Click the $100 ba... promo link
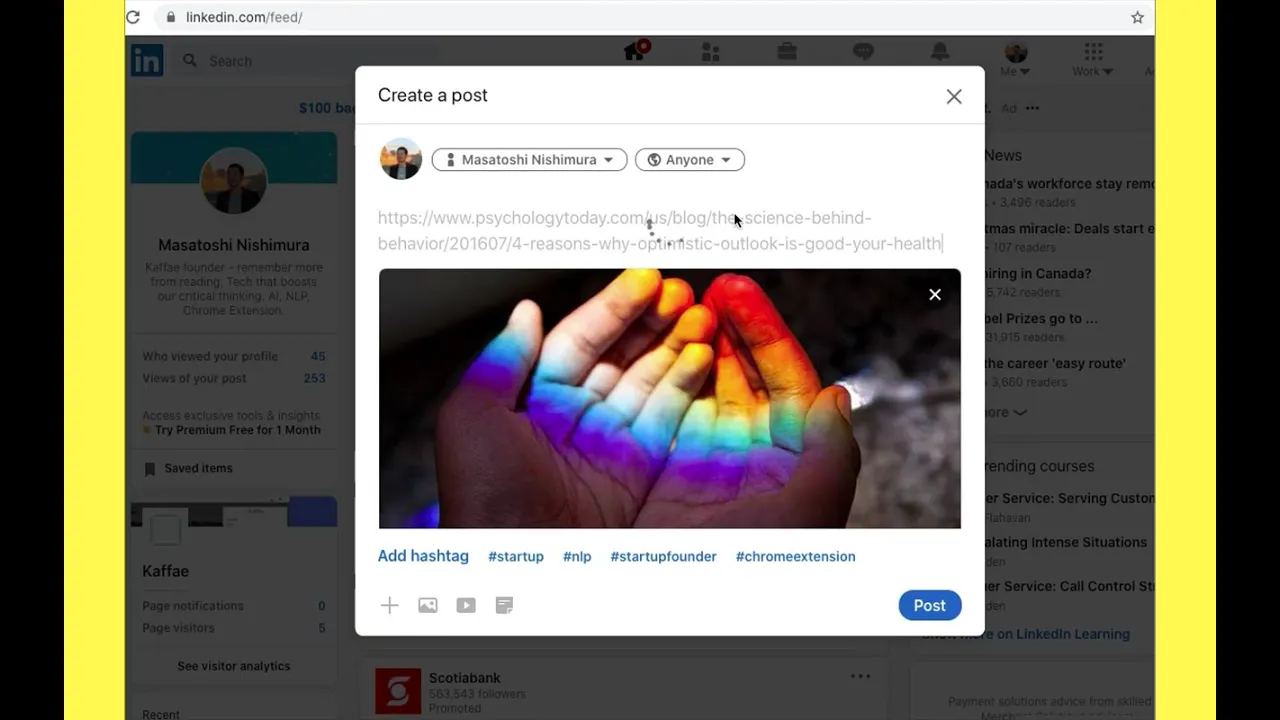Screen dimensions: 1280x720 [327, 108]
